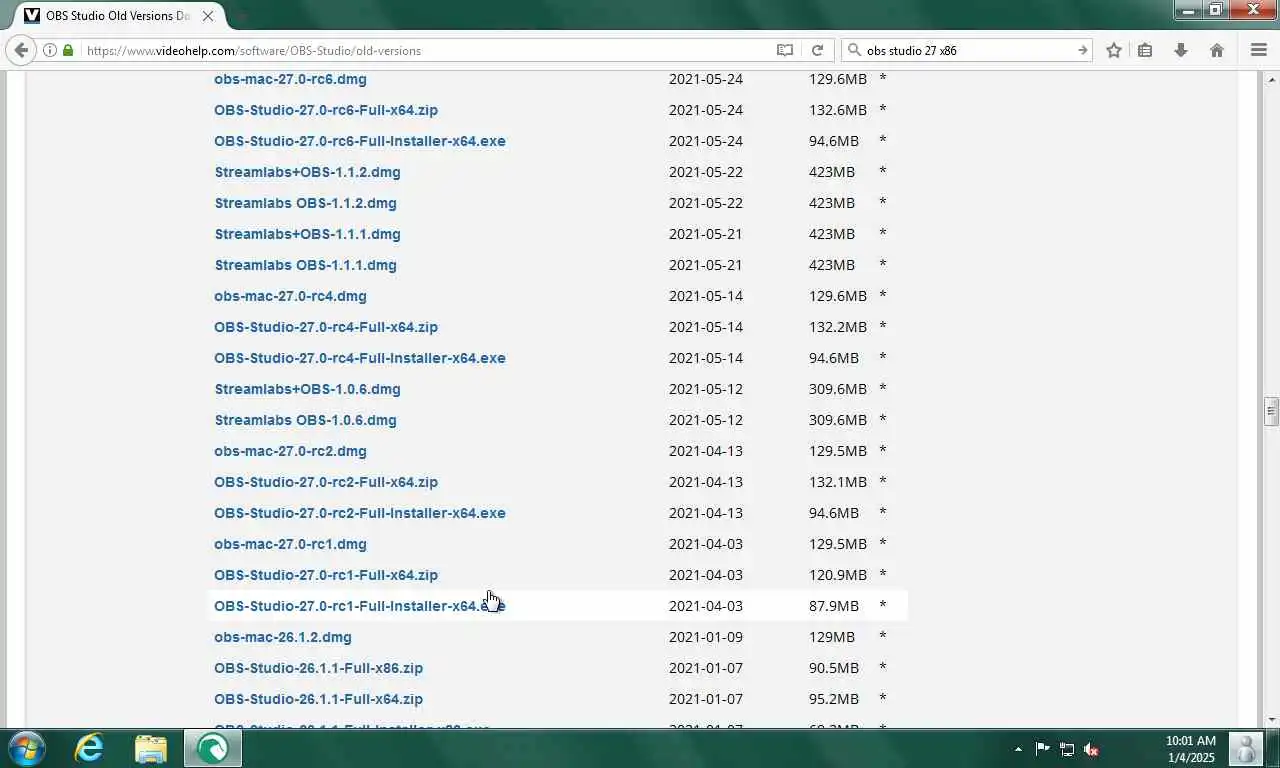Download OBS-Studio-26.1.1-Full-x64.zip
1280x768 pixels.
(318, 699)
